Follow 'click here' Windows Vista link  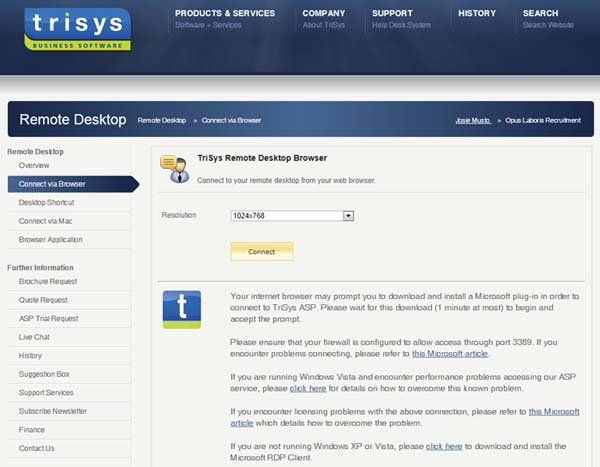[308, 389]
